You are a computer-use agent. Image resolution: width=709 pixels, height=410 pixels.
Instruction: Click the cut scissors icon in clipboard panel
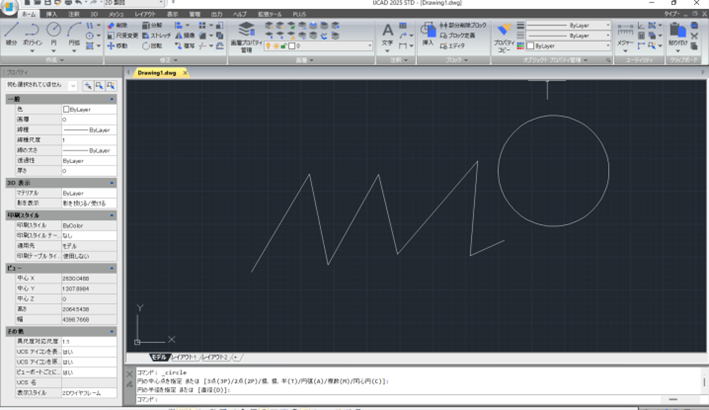coord(695,36)
